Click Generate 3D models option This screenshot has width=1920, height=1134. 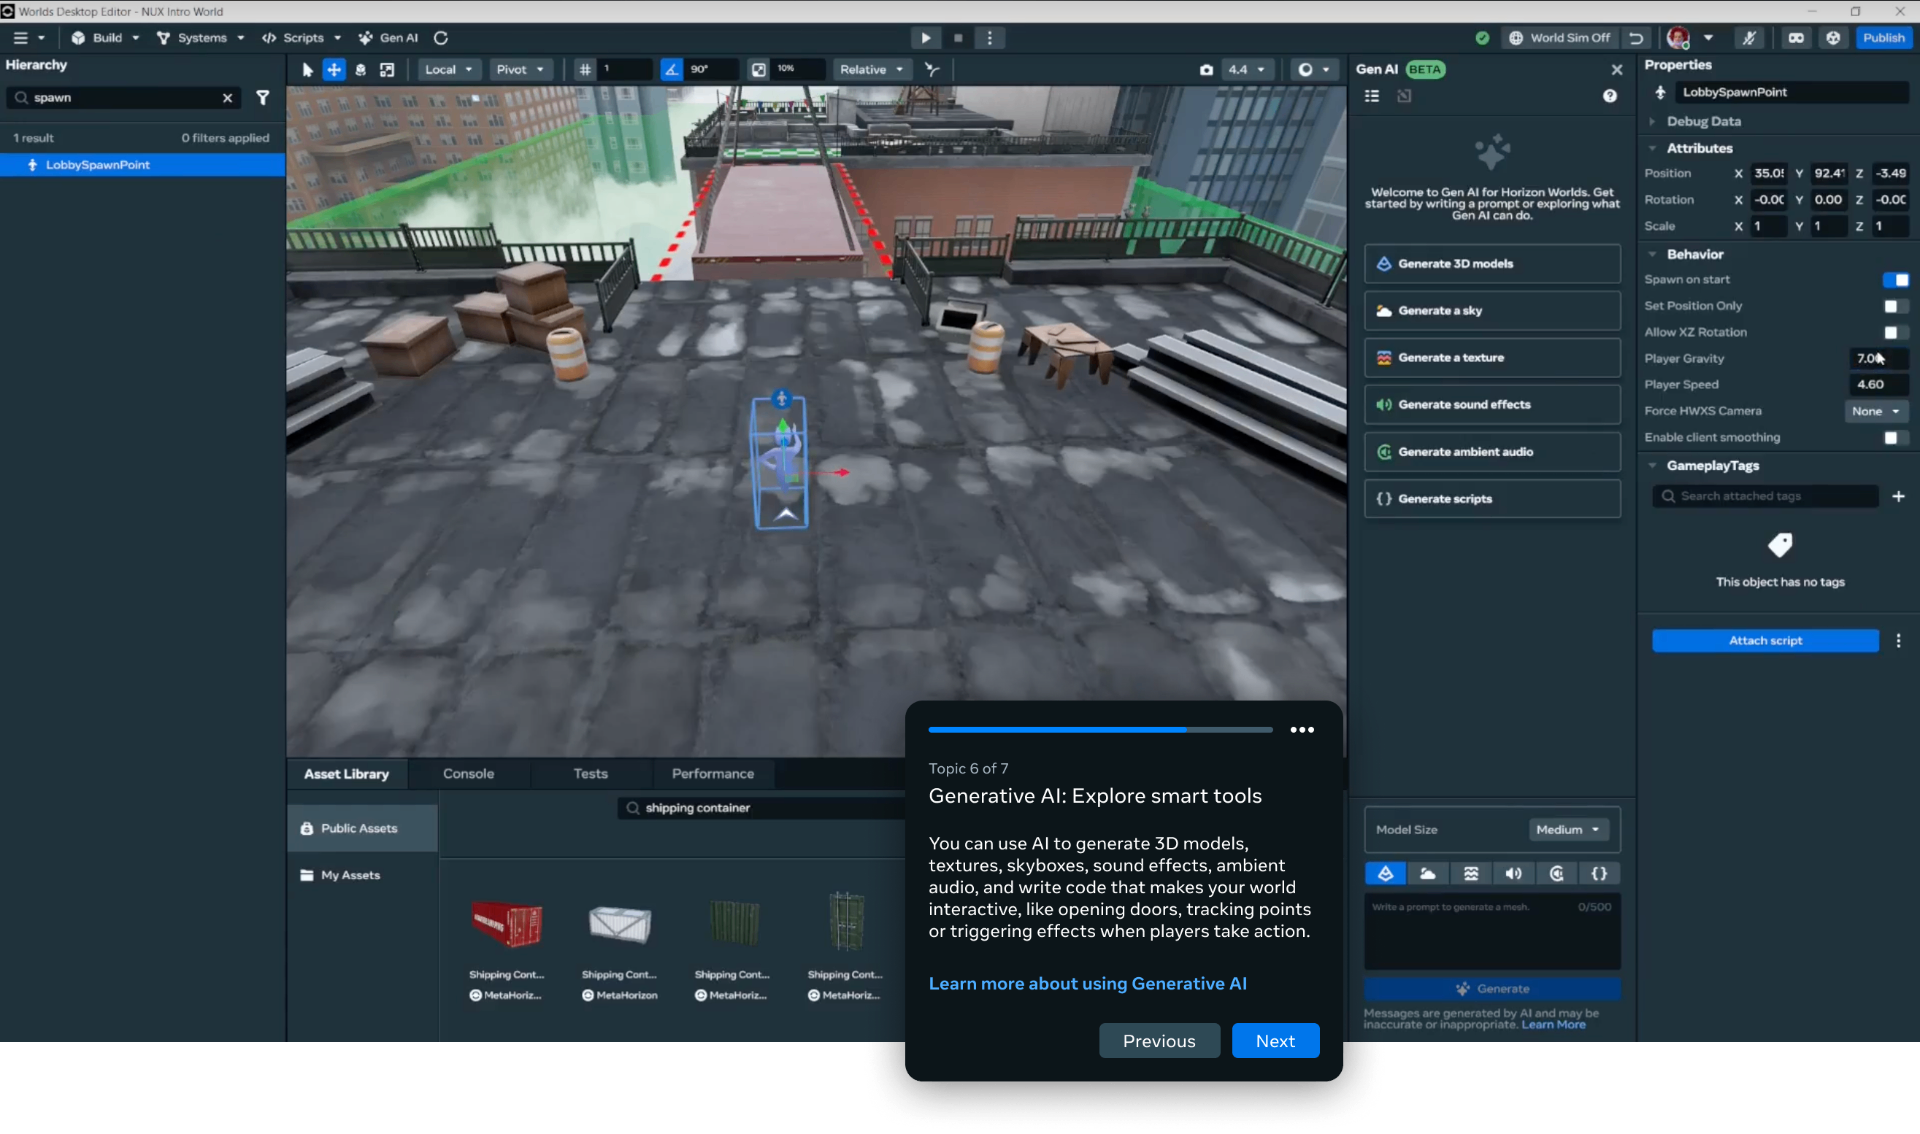click(x=1492, y=264)
